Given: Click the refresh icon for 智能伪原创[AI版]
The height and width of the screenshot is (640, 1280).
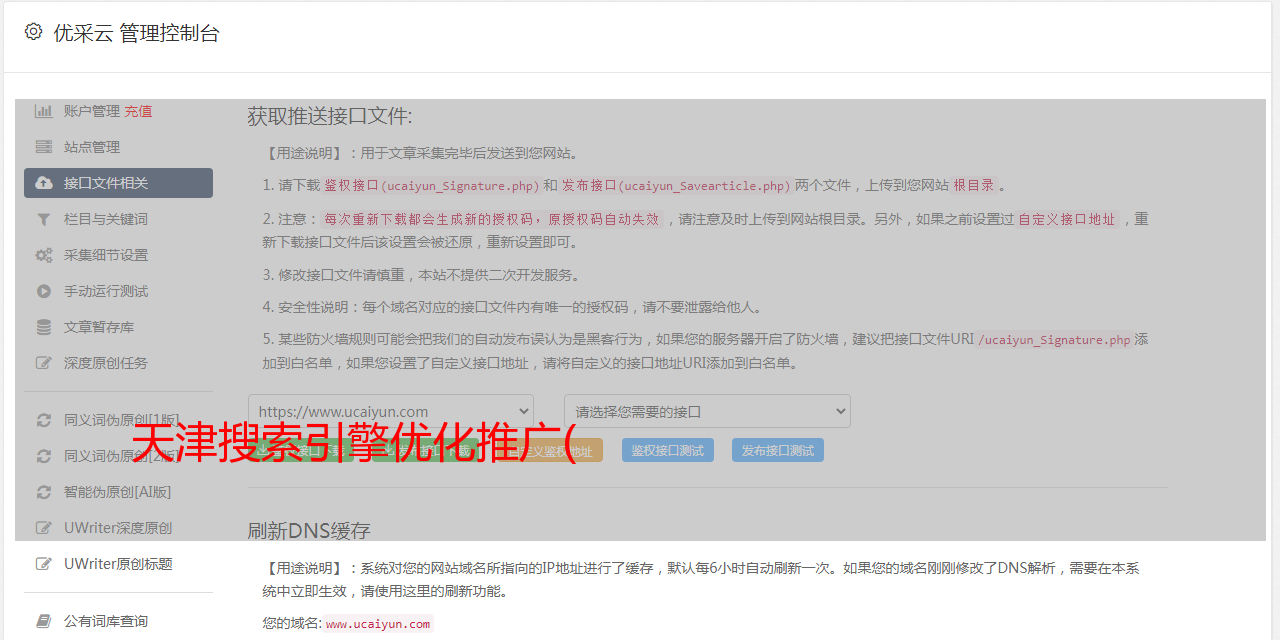Looking at the screenshot, I should tap(44, 492).
